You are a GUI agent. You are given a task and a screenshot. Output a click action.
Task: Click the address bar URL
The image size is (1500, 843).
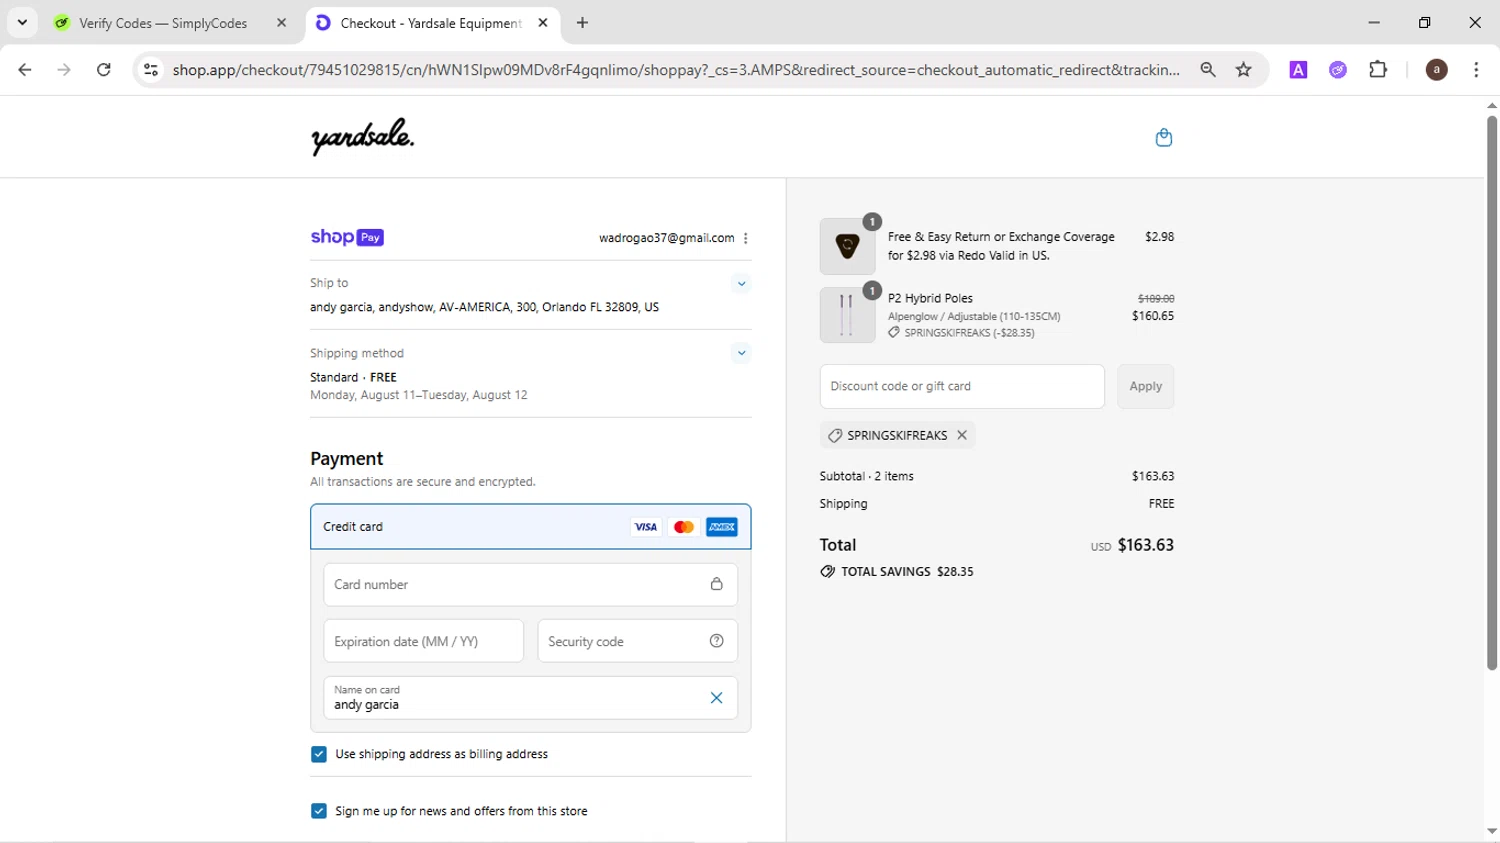coord(676,70)
